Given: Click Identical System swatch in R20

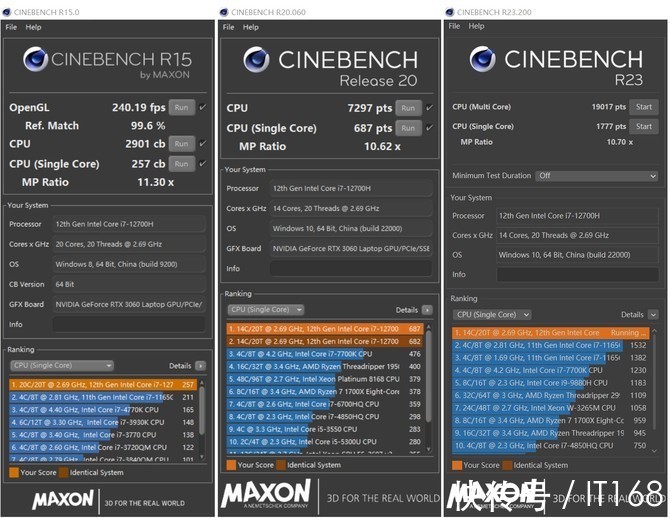Looking at the screenshot, I should (281, 465).
